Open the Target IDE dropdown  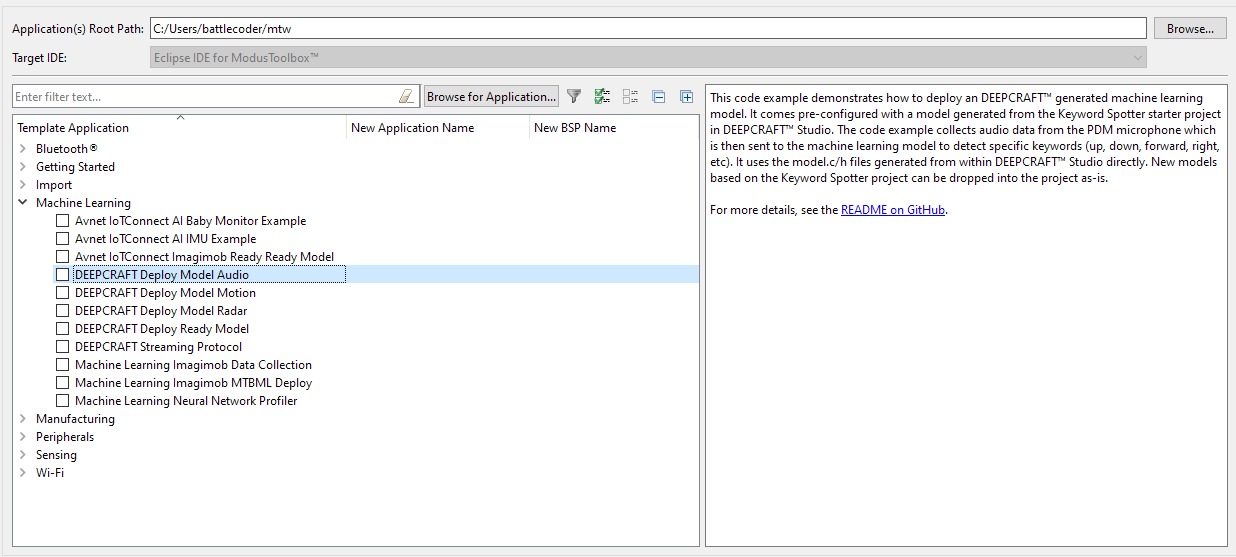(648, 58)
